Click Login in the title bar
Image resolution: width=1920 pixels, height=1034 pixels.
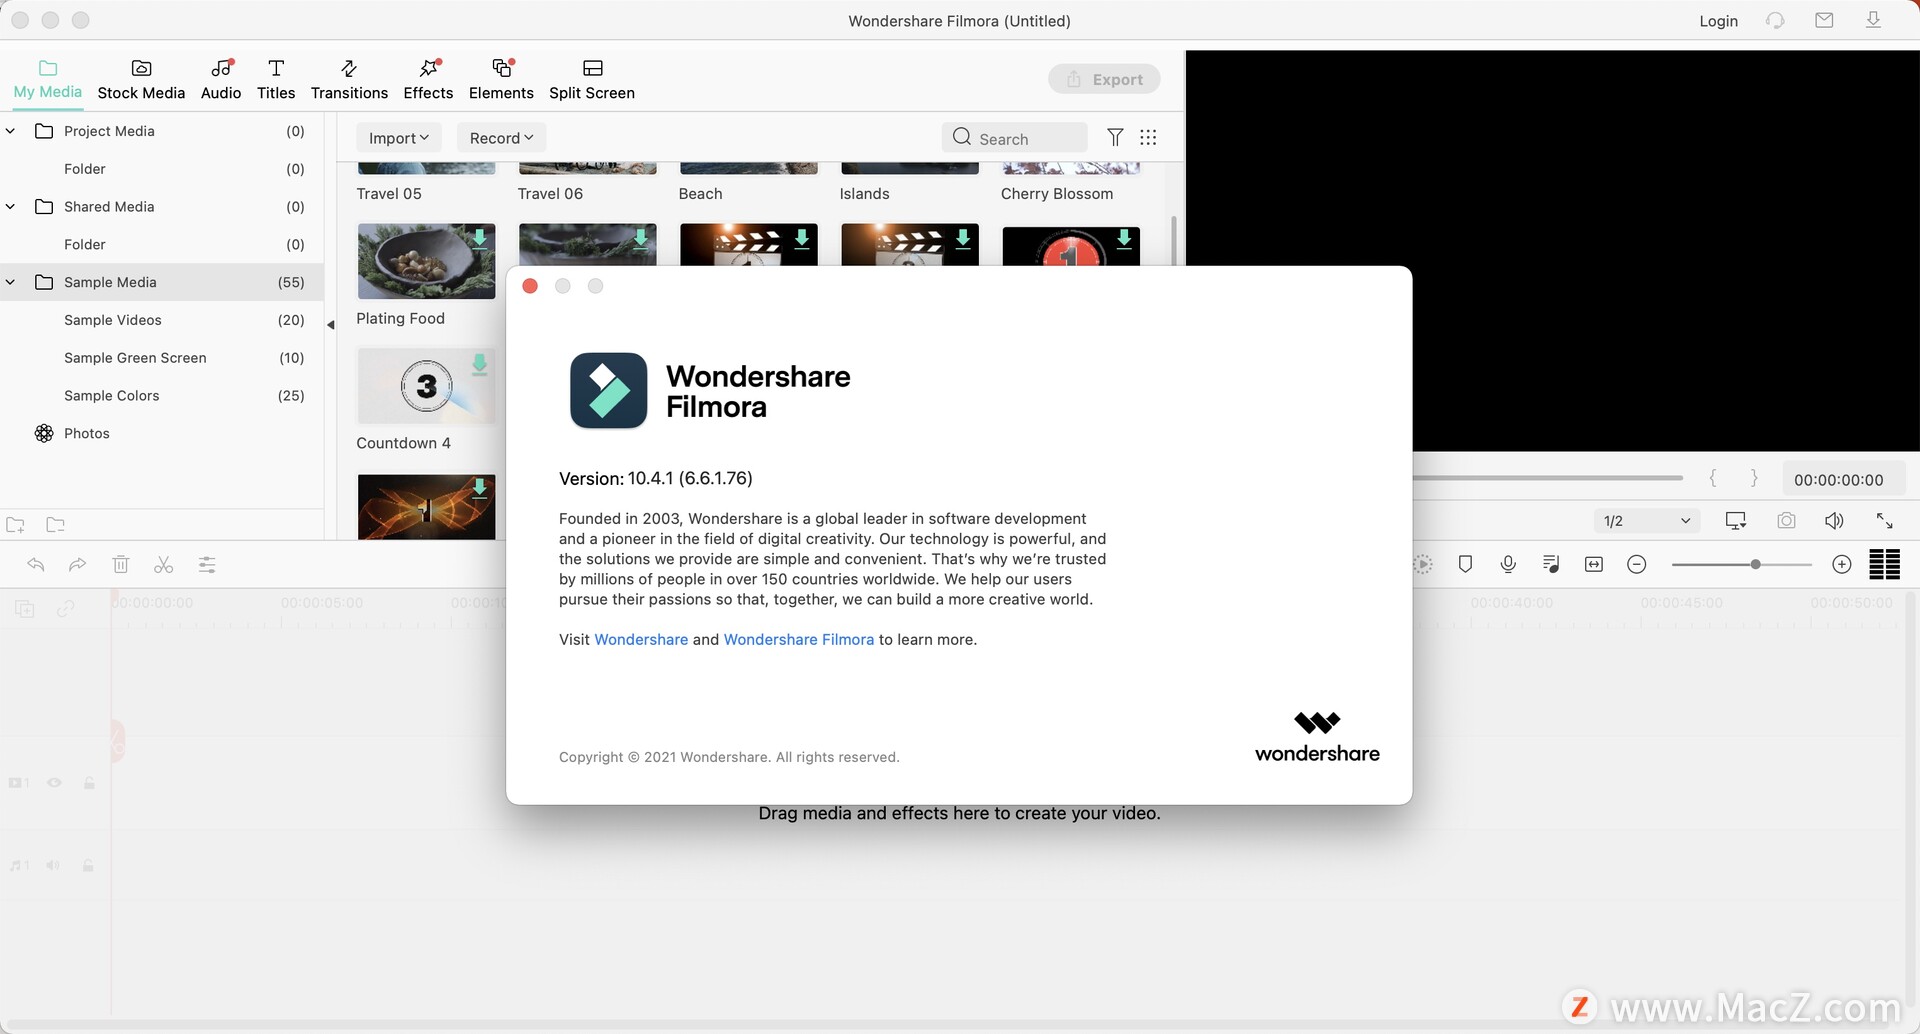coord(1719,21)
